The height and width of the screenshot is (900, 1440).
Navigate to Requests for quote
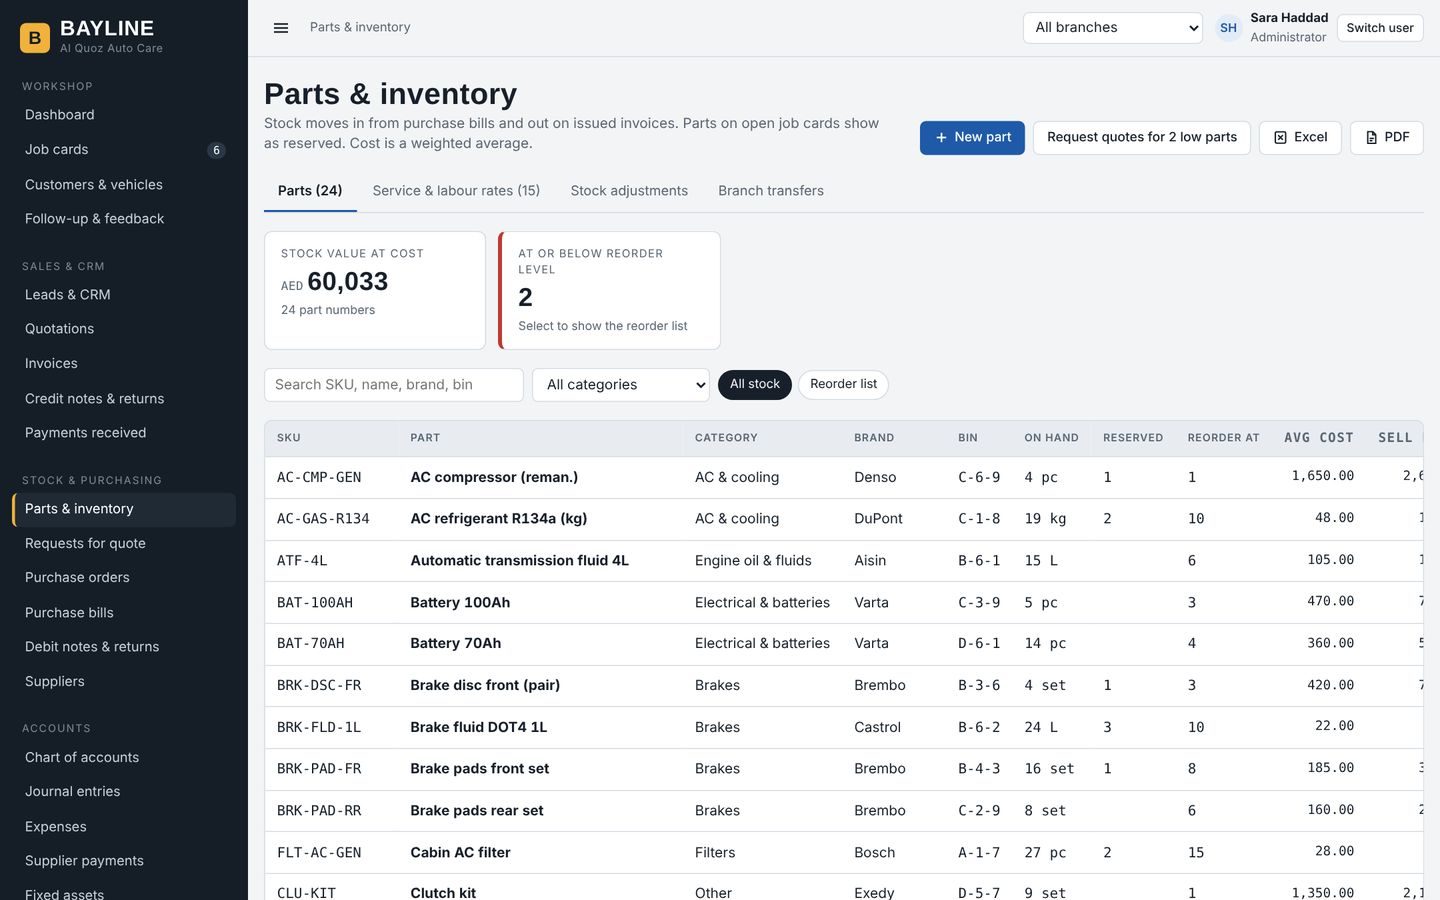point(124,544)
